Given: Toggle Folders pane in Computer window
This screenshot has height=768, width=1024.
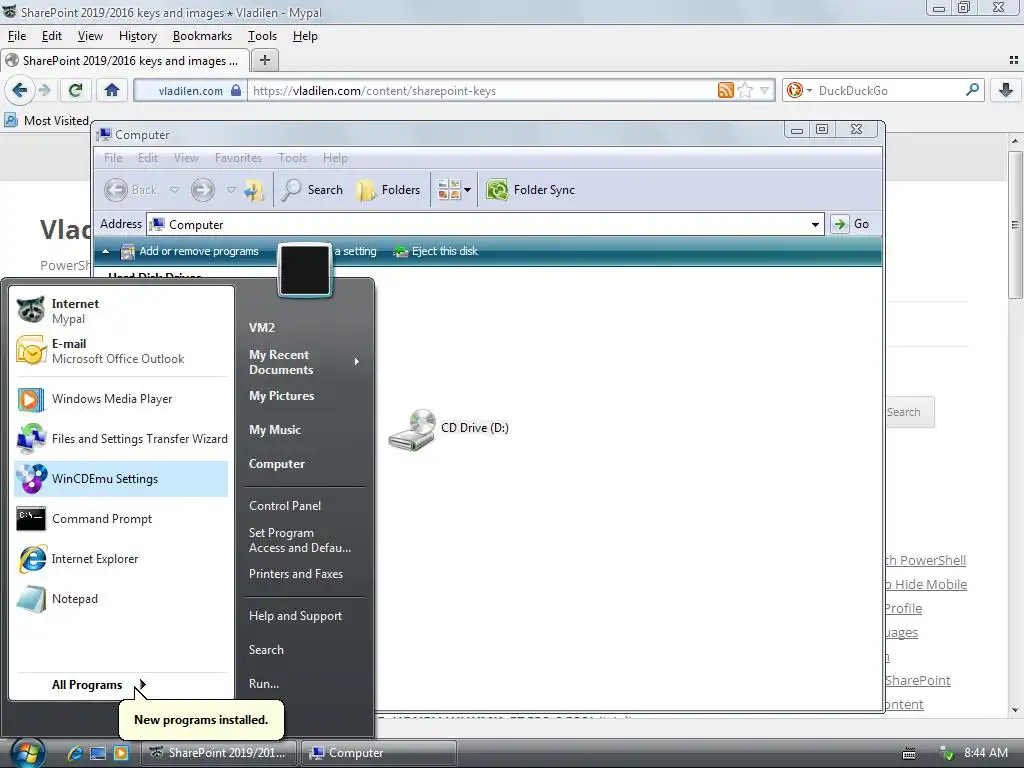Looking at the screenshot, I should tap(388, 190).
